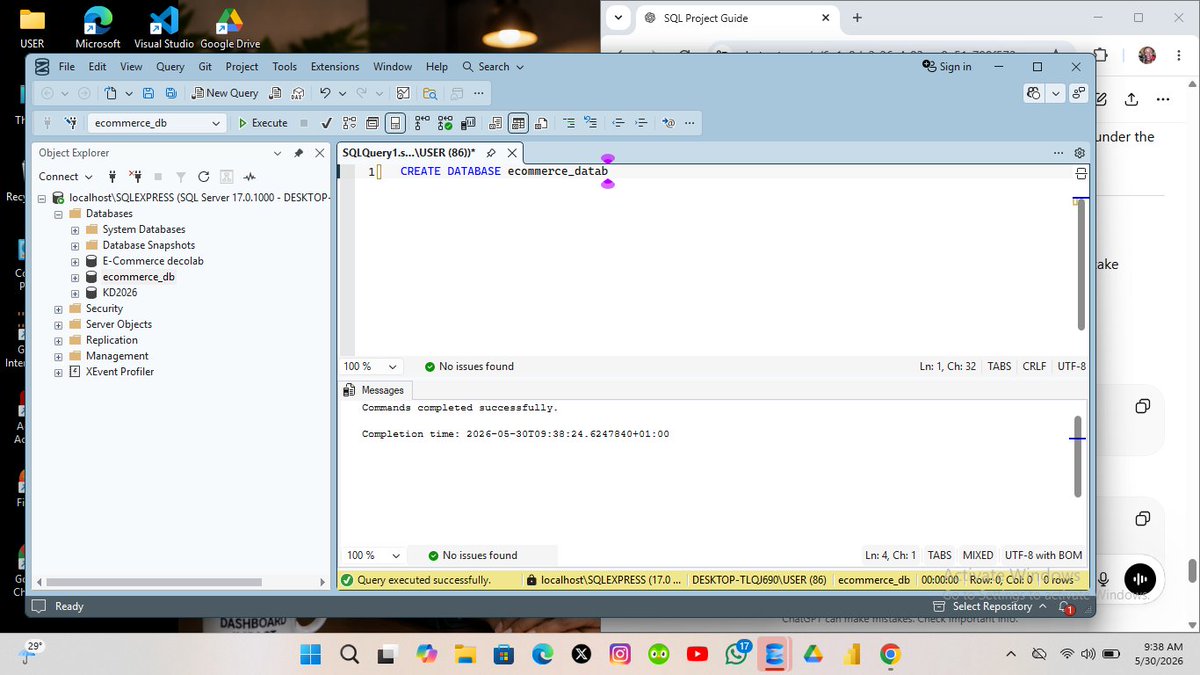Select the Messages results tab

pos(375,390)
